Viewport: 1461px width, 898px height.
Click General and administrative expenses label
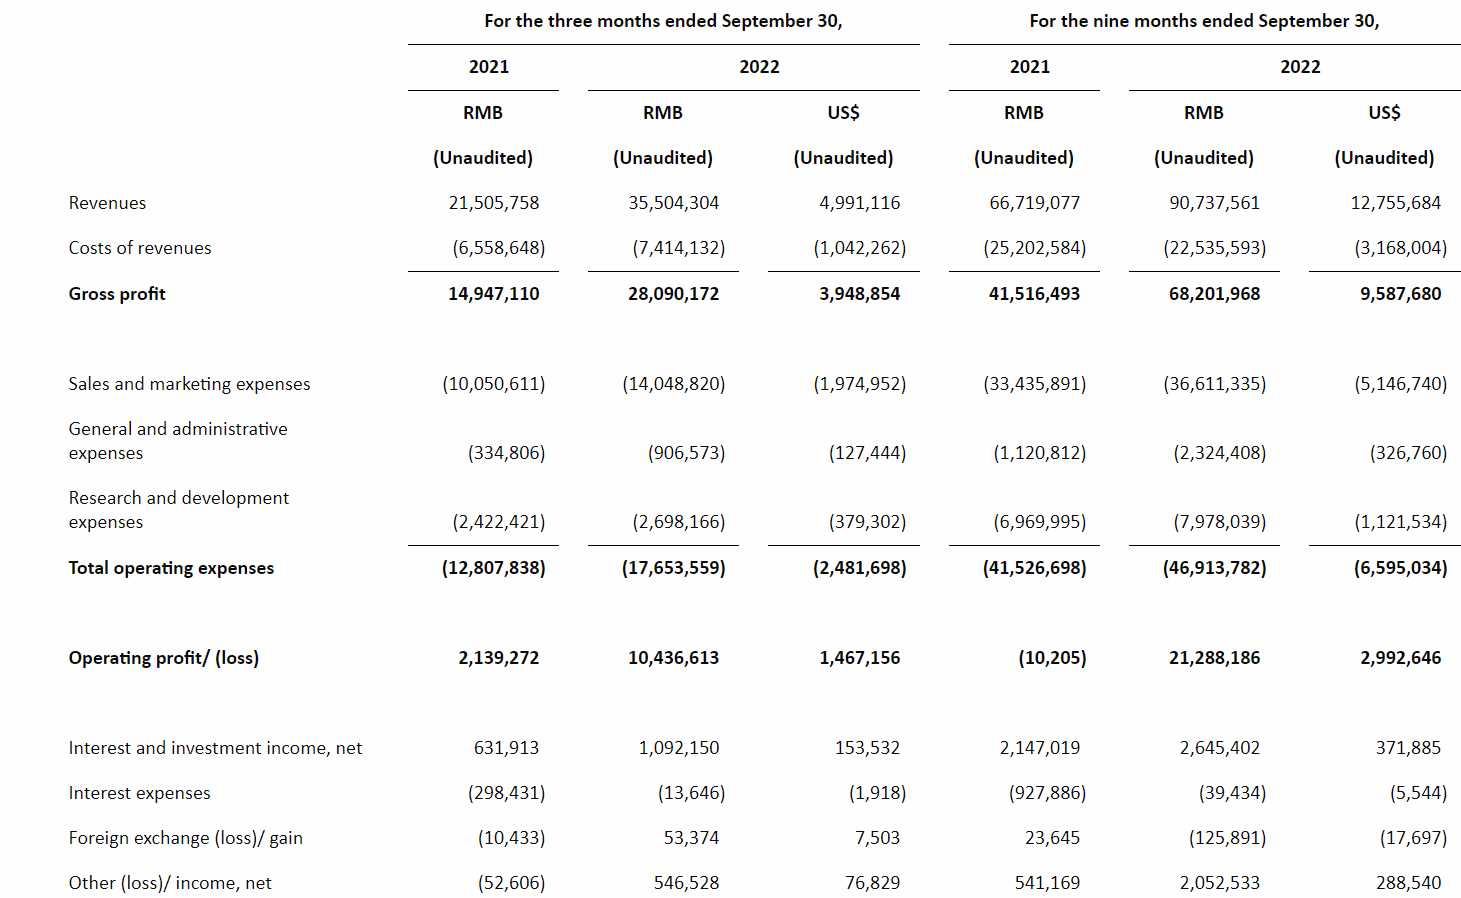[178, 441]
